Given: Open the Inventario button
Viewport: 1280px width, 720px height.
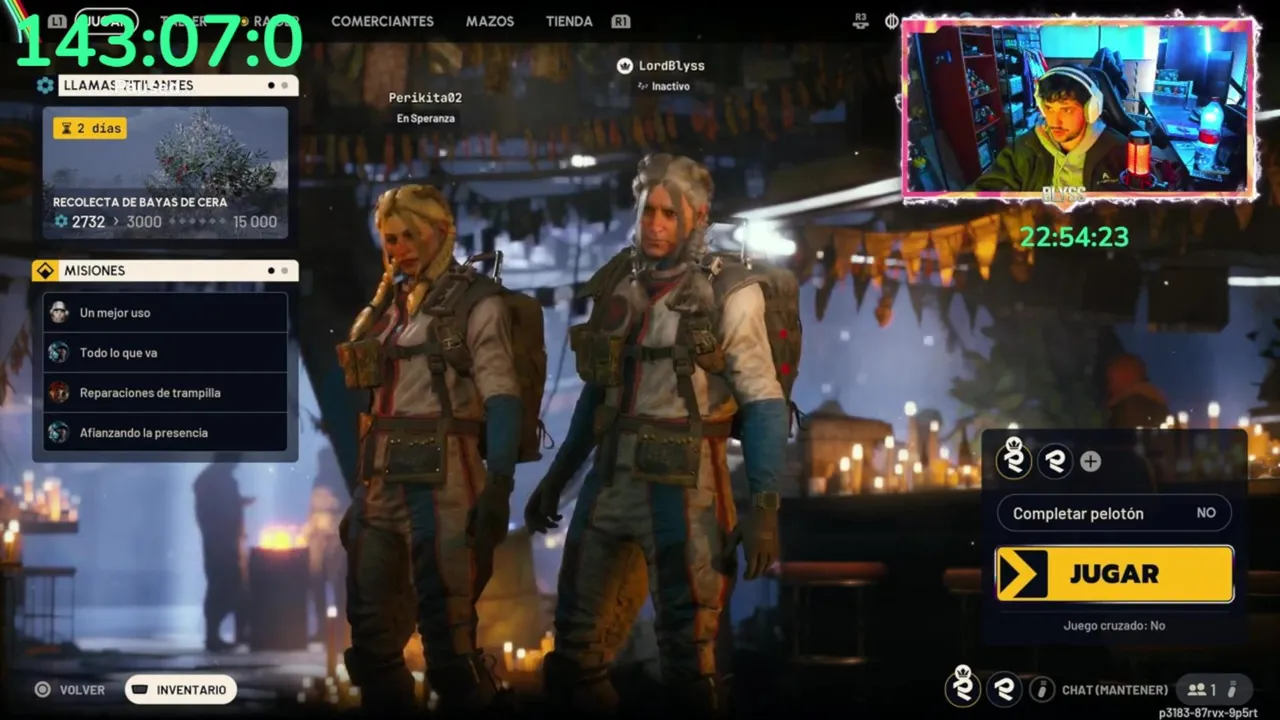Looking at the screenshot, I should tap(181, 690).
